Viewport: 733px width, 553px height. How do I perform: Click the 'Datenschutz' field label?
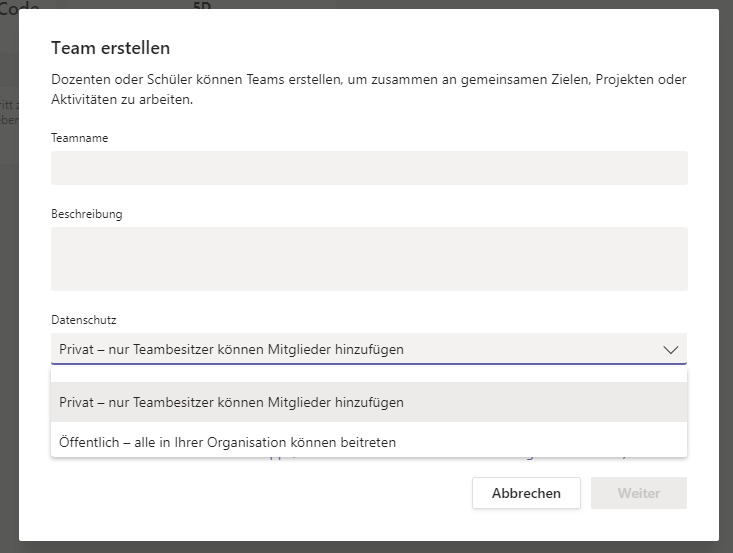coord(84,320)
